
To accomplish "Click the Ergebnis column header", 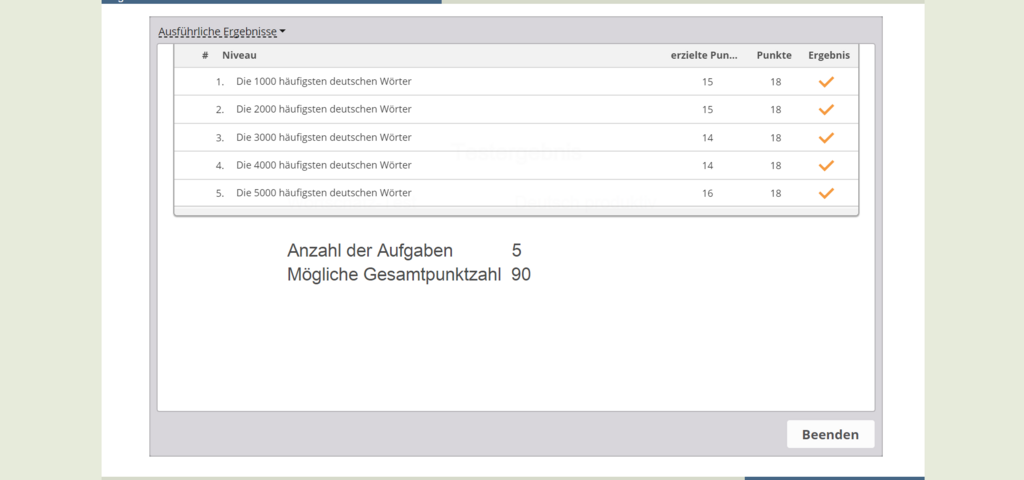I will click(x=829, y=56).
